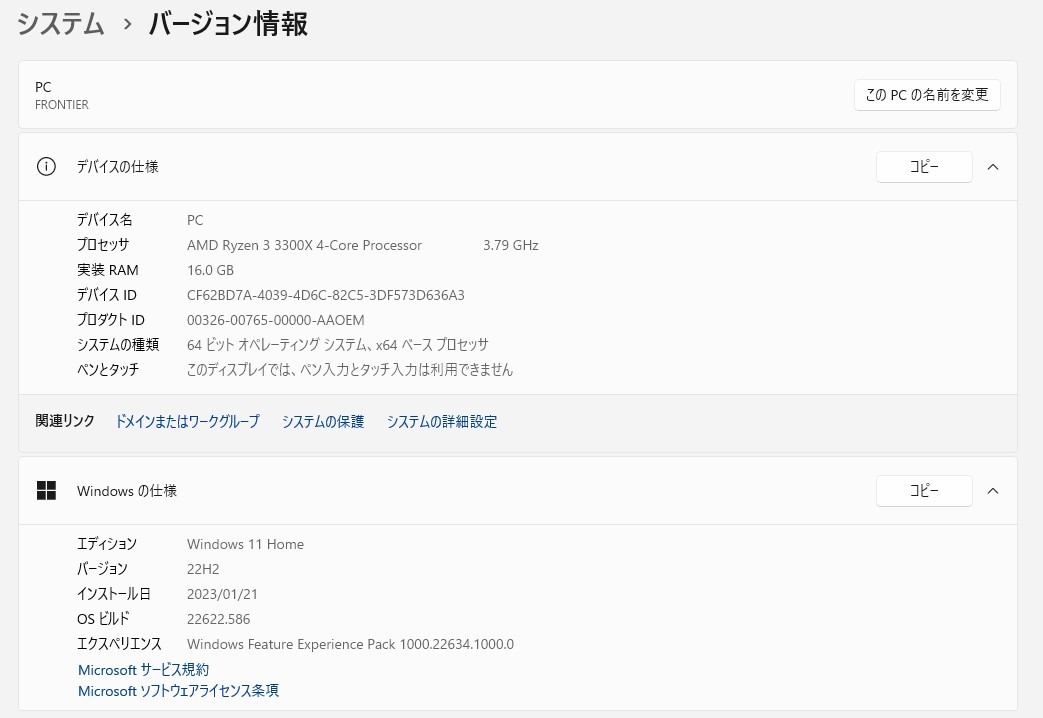
Task: Open ドメインまたはワークグループ link
Action: point(187,422)
